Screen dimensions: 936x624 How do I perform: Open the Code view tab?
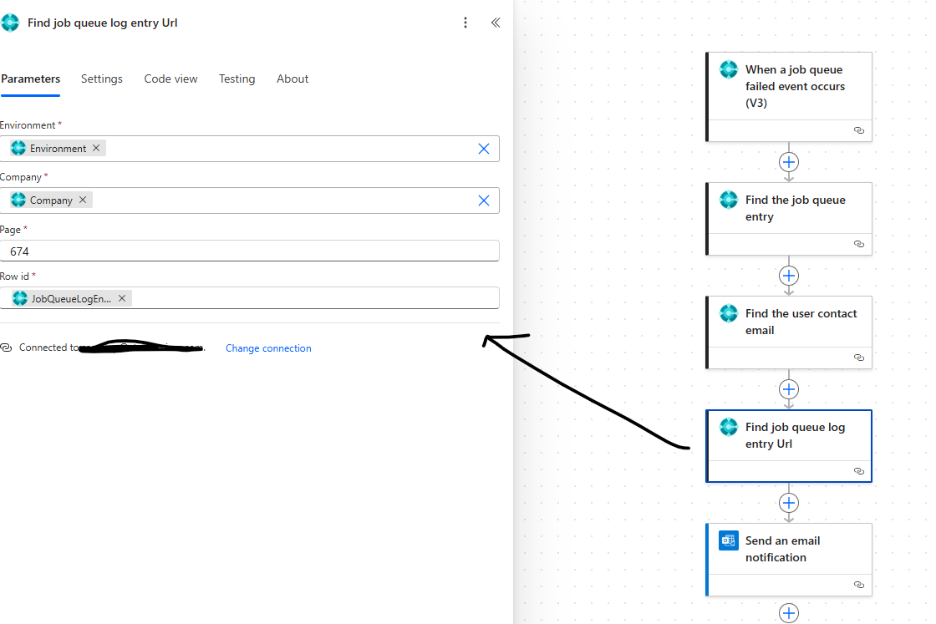(170, 79)
